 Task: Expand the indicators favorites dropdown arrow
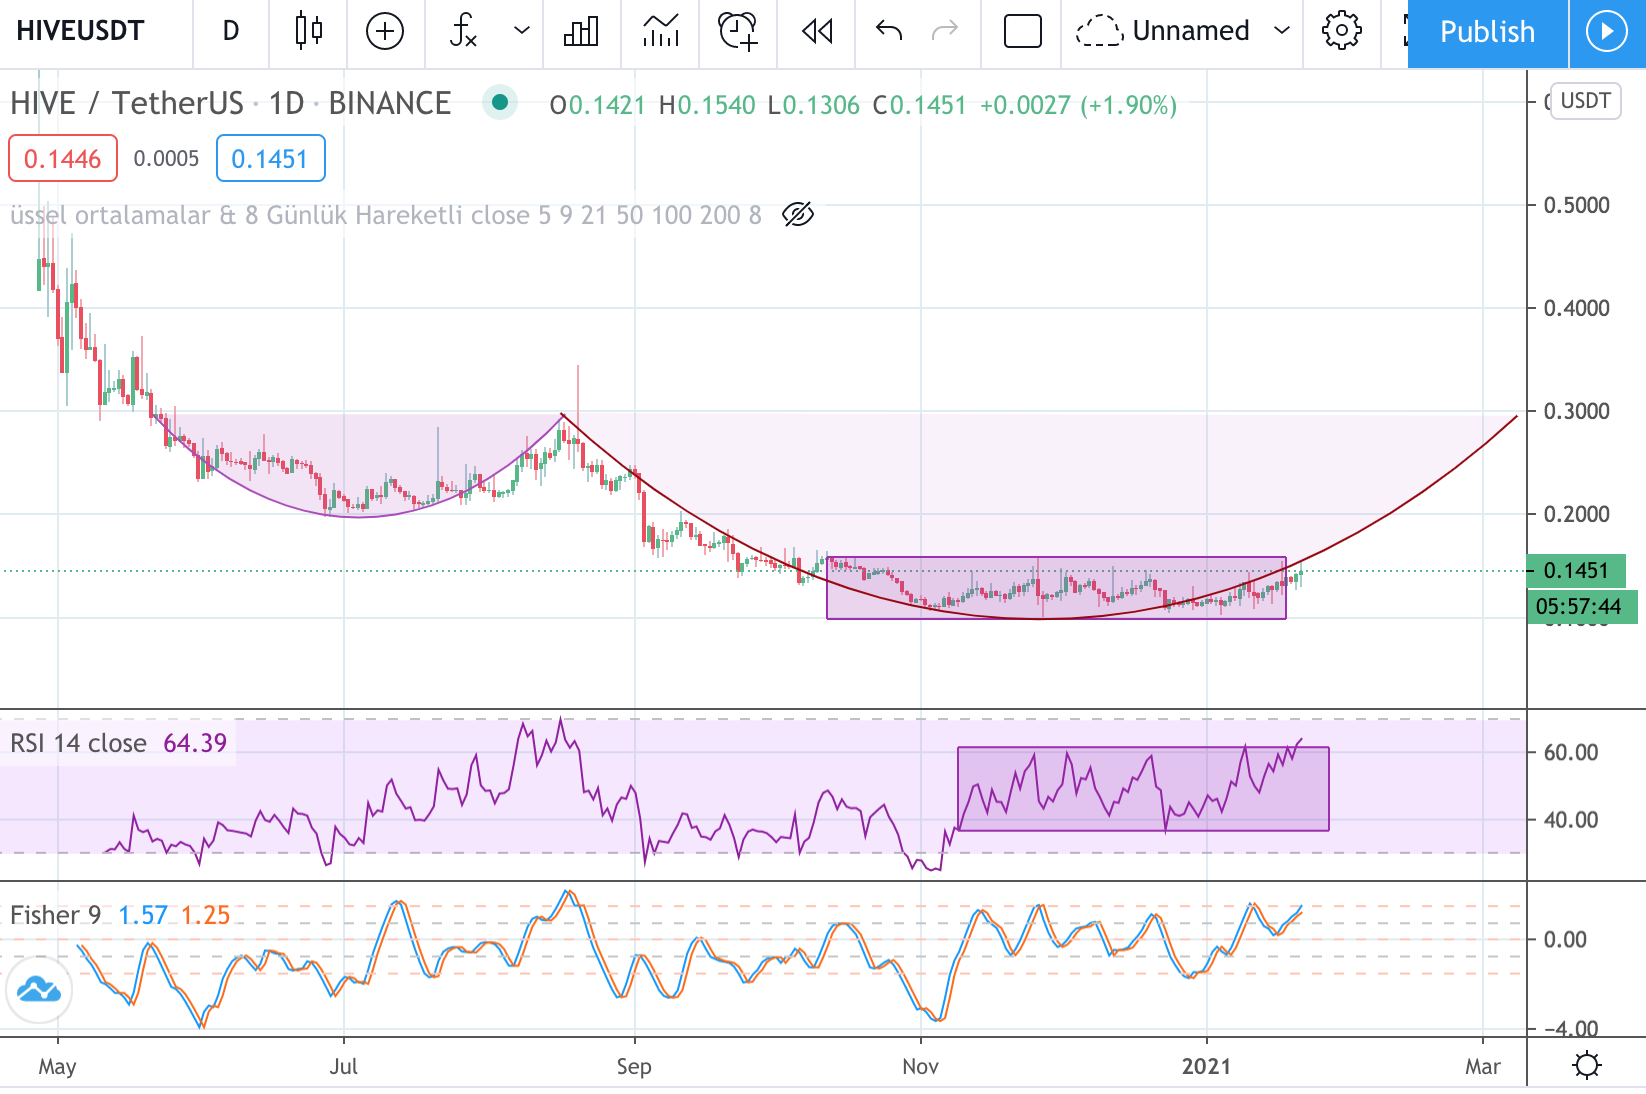click(x=521, y=31)
